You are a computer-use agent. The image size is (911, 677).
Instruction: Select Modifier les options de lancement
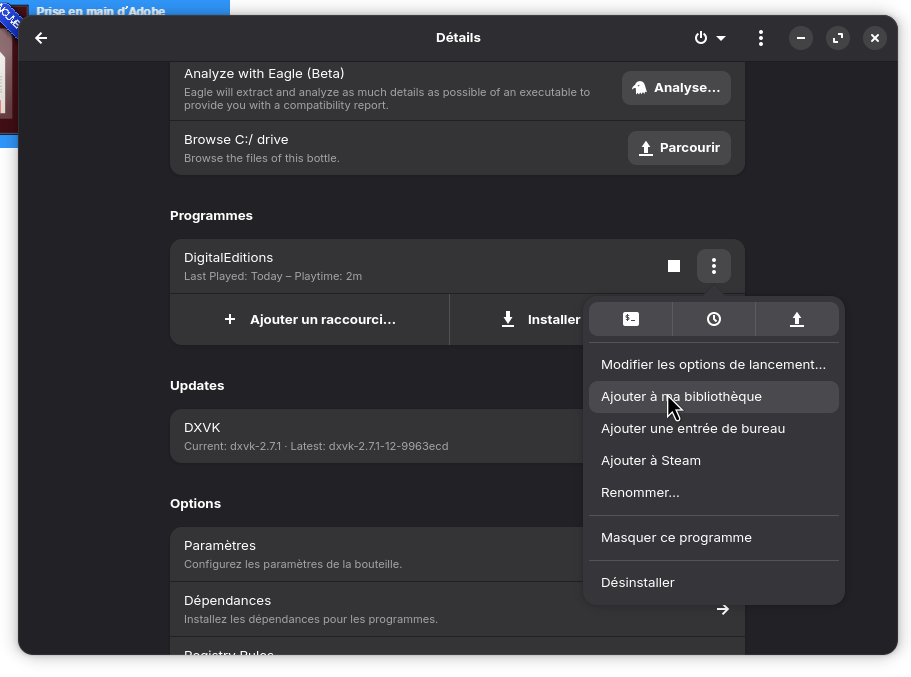tap(713, 365)
